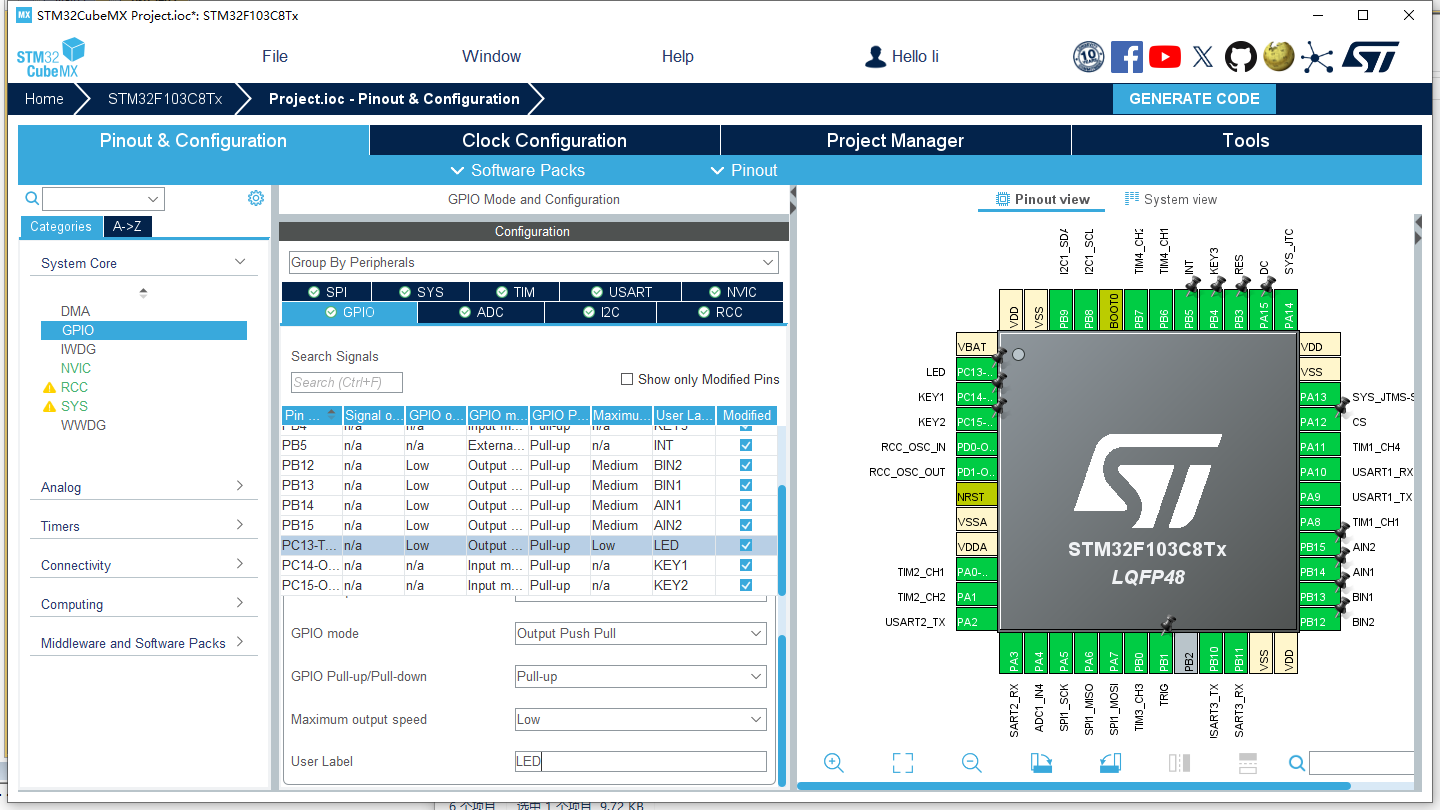1440x810 pixels.
Task: Open the YouTube icon link
Action: coord(1164,57)
